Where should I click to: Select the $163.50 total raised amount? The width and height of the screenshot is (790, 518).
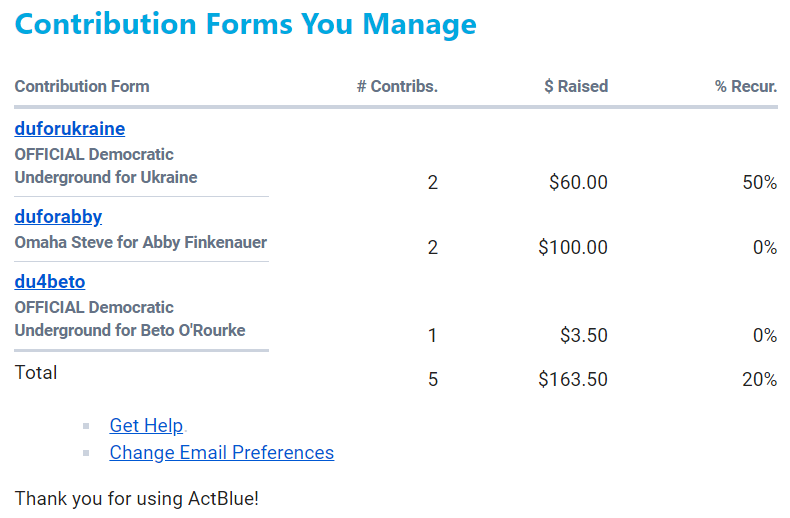573,380
